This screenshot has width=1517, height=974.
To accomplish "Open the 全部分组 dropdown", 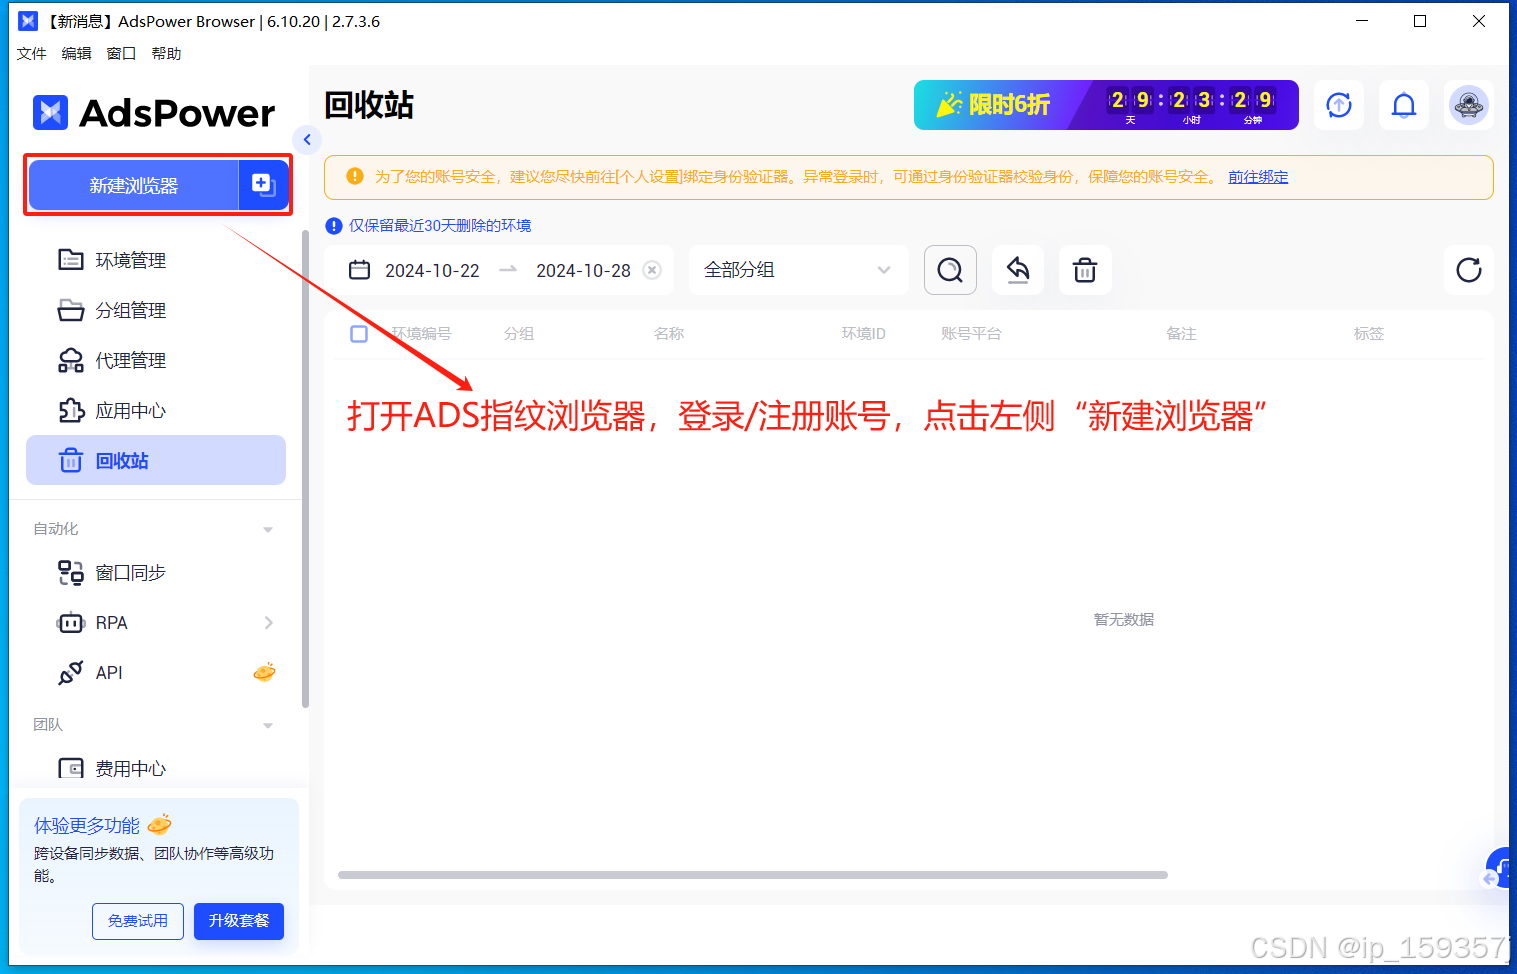I will coord(798,270).
